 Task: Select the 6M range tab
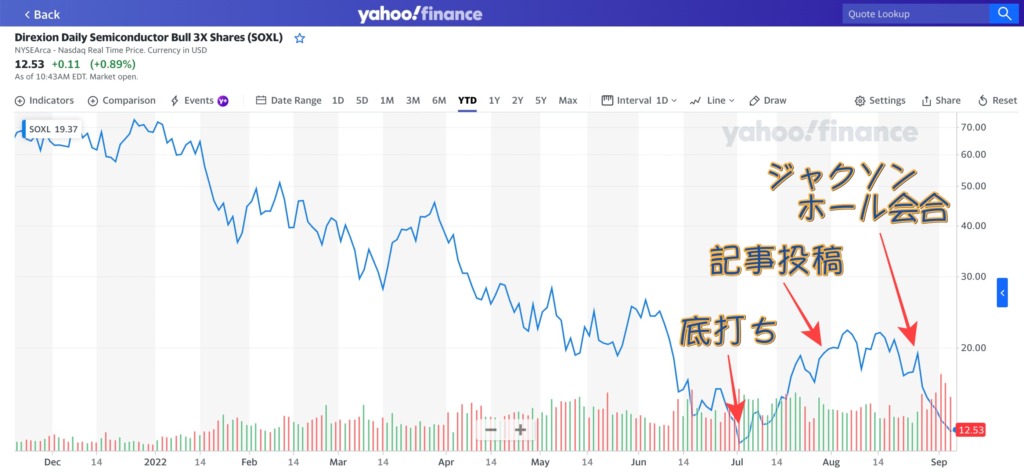pos(439,101)
